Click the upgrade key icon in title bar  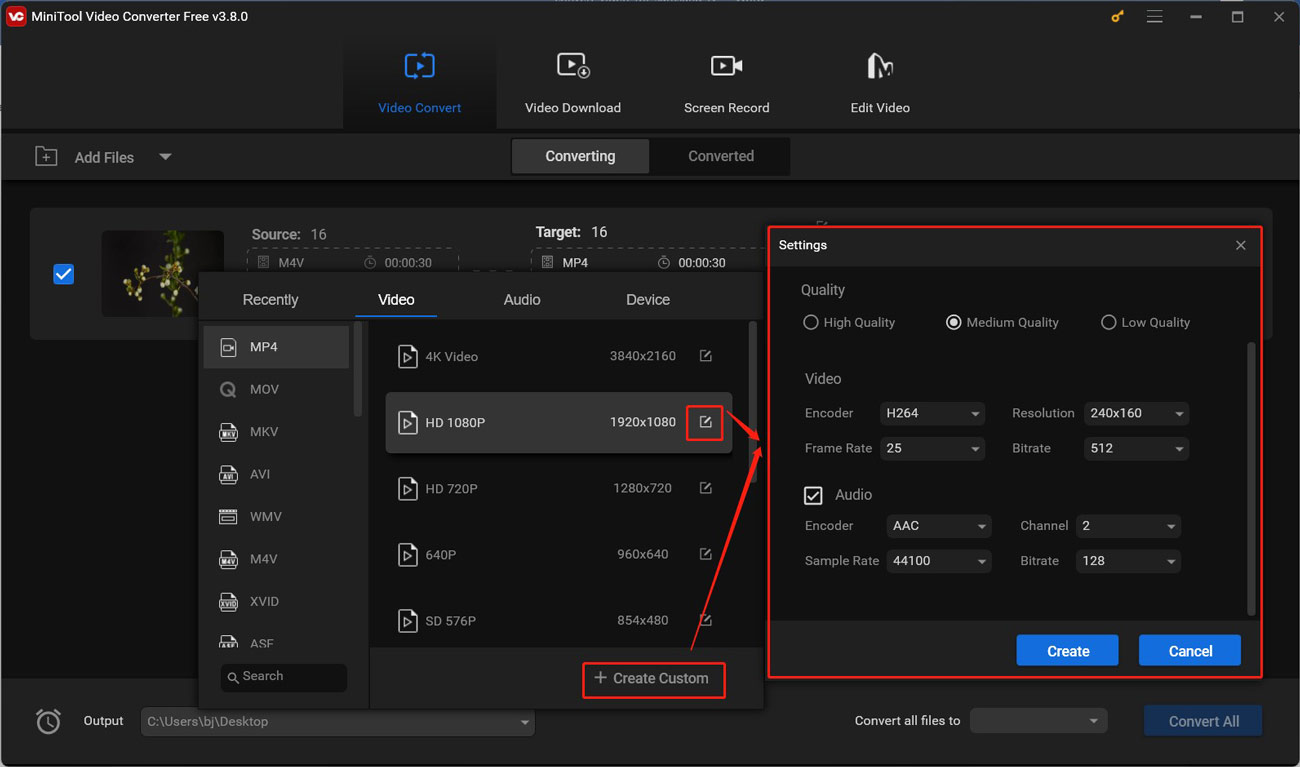click(x=1118, y=17)
